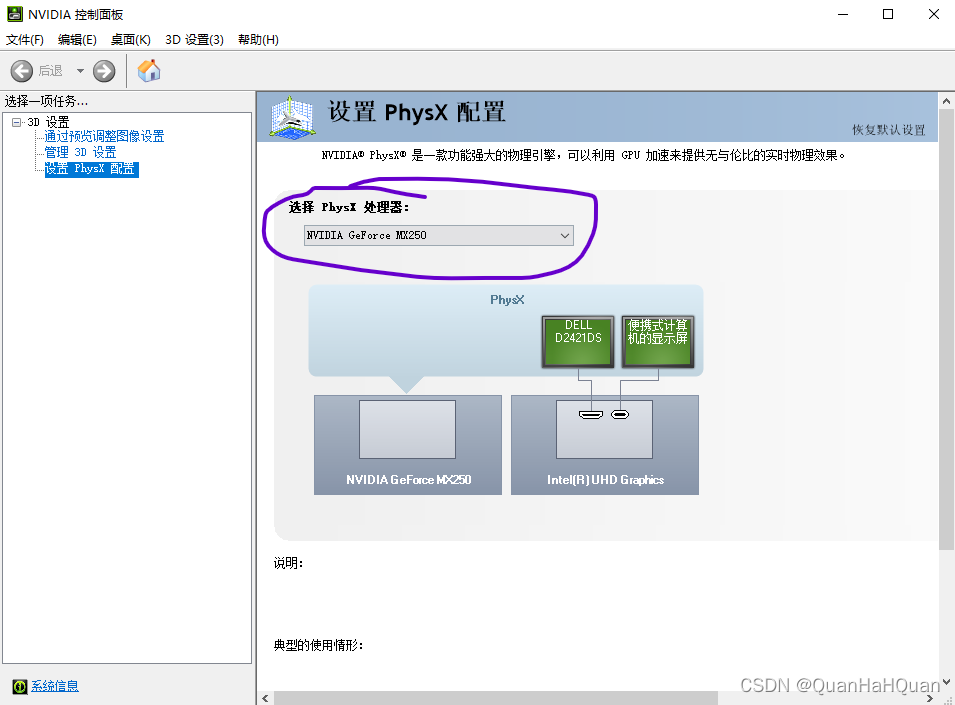Click the Intel(R) UHD Graphics block
The image size is (955, 705).
tap(605, 445)
